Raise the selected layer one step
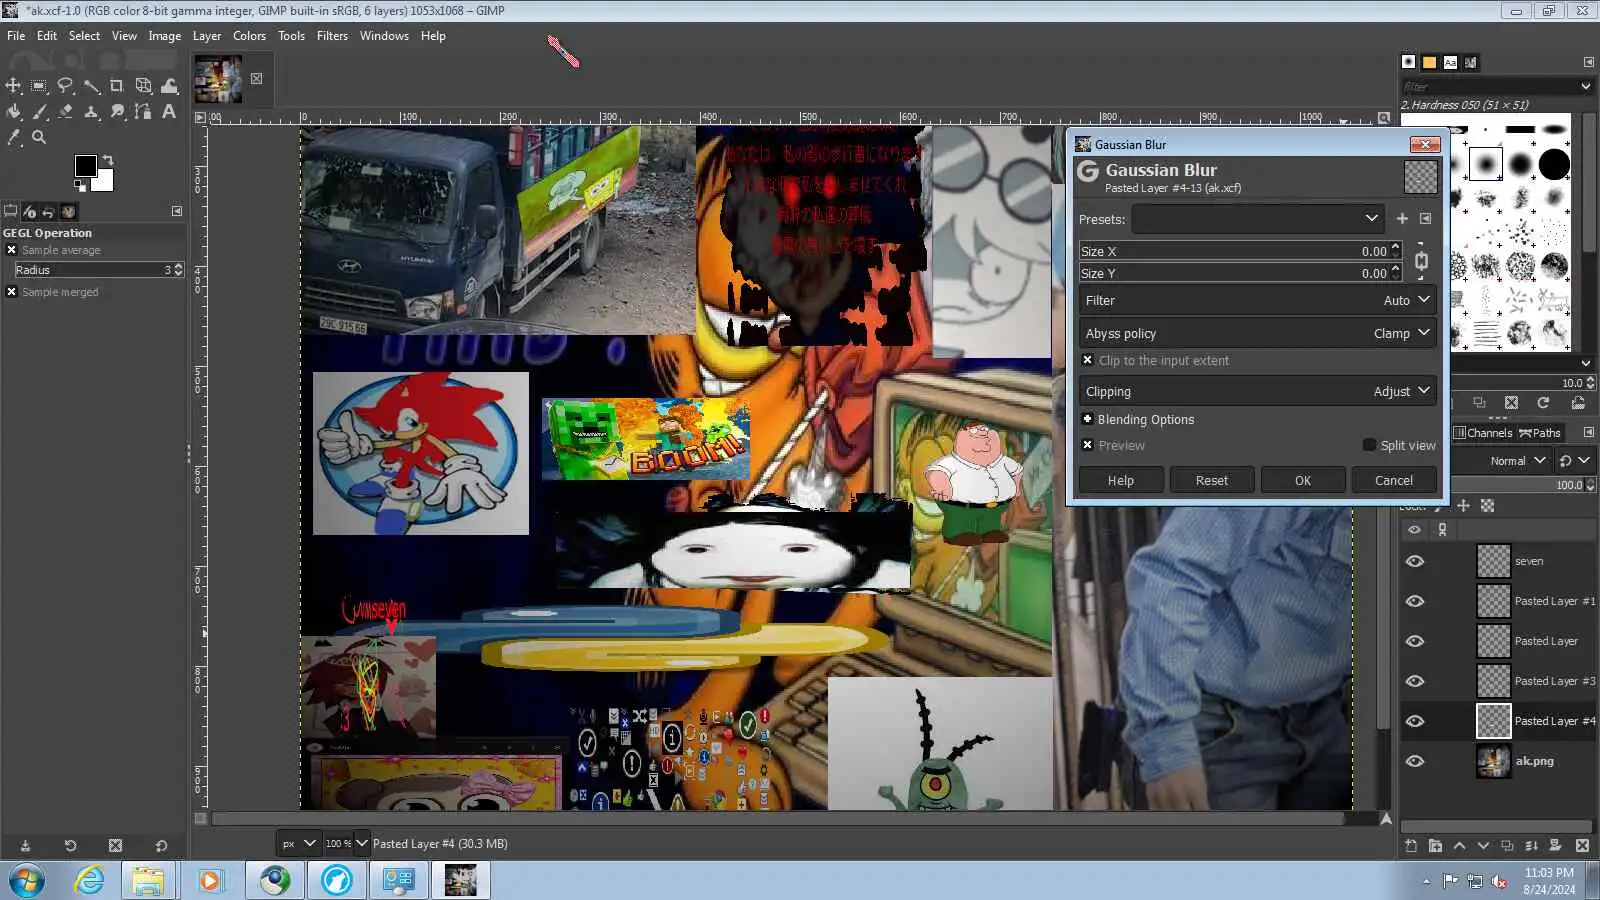1600x900 pixels. click(x=1459, y=846)
